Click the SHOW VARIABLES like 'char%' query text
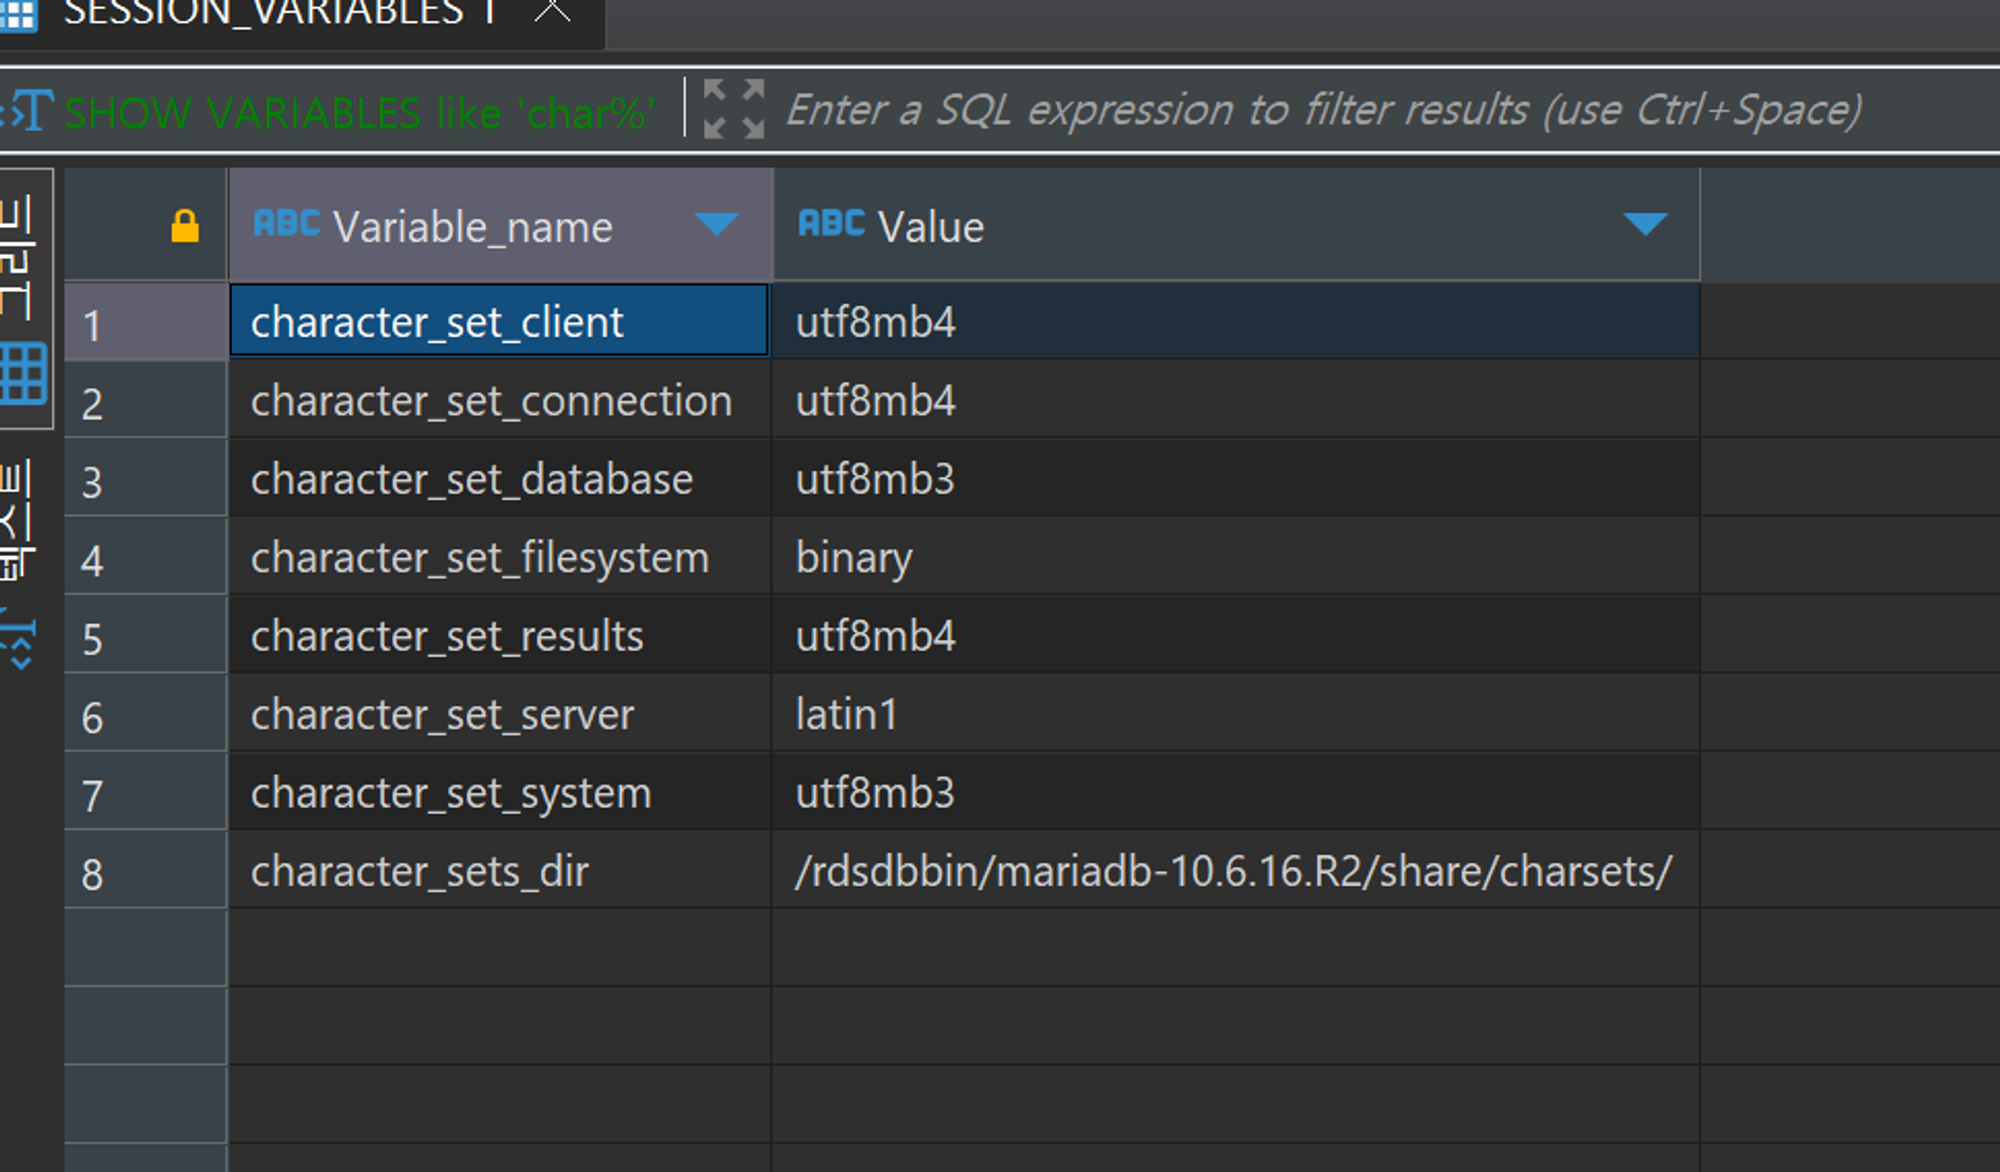The width and height of the screenshot is (2000, 1172). pos(360,112)
